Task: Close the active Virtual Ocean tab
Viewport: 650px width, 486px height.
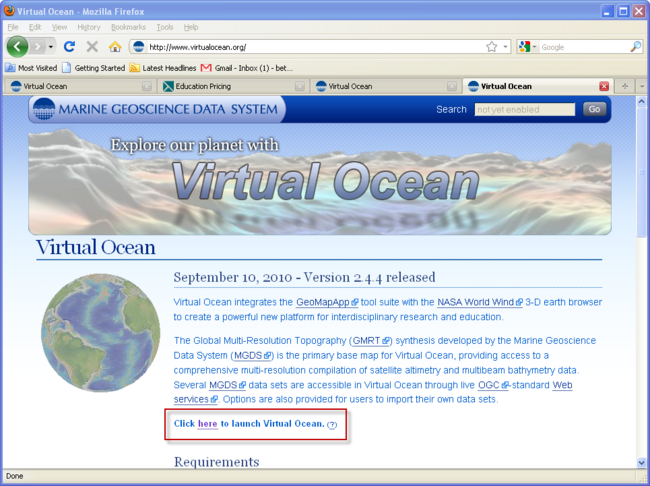Action: coord(603,87)
